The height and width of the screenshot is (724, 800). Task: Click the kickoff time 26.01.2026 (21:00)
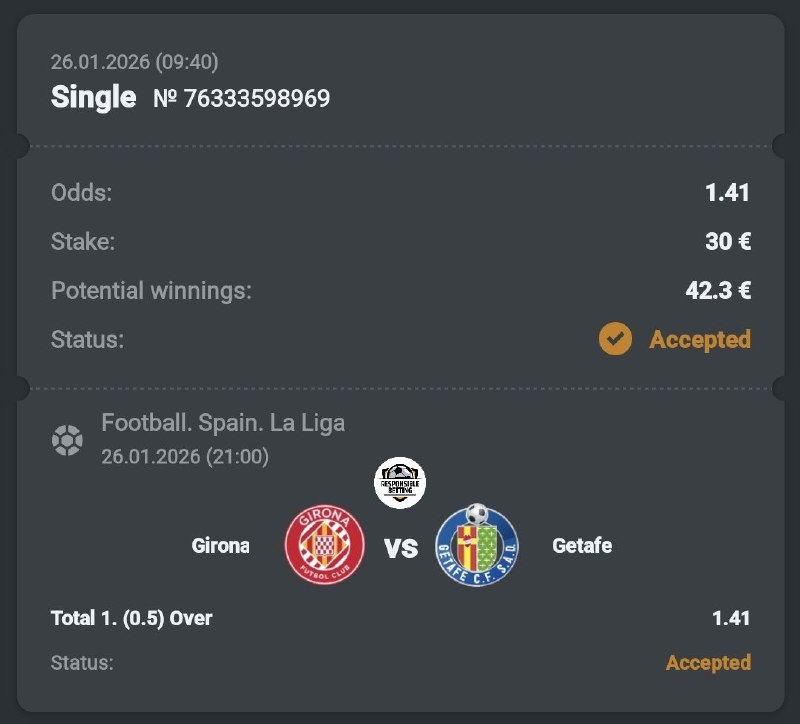point(176,453)
